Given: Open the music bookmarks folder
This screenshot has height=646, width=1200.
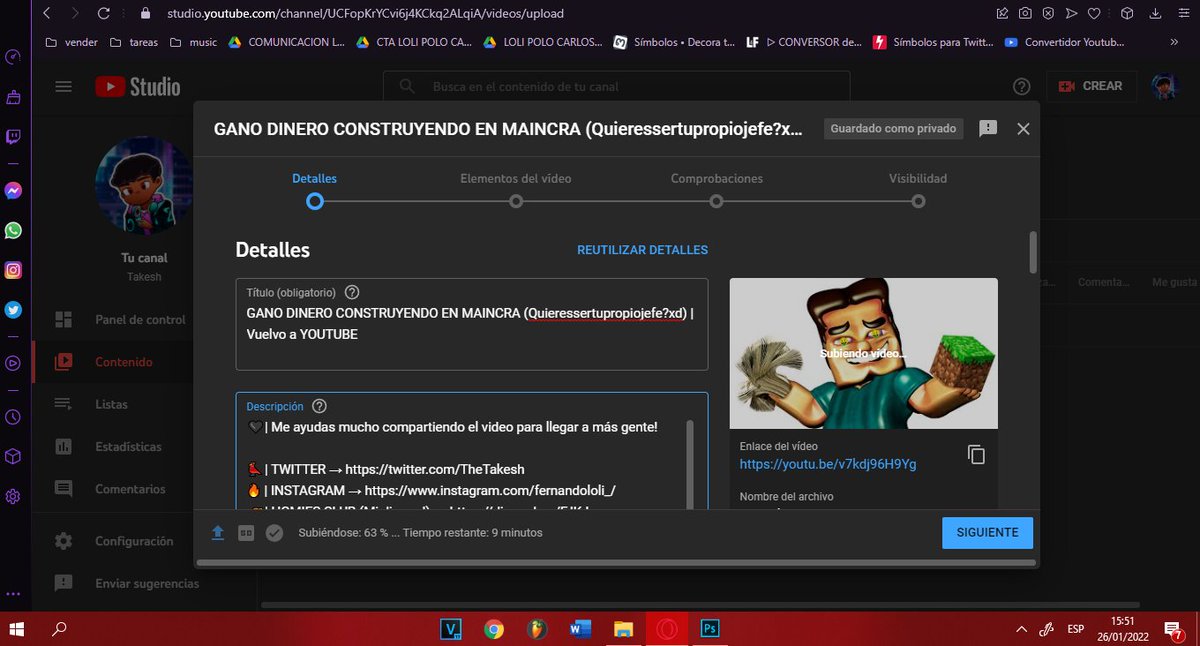Looking at the screenshot, I should tap(193, 42).
